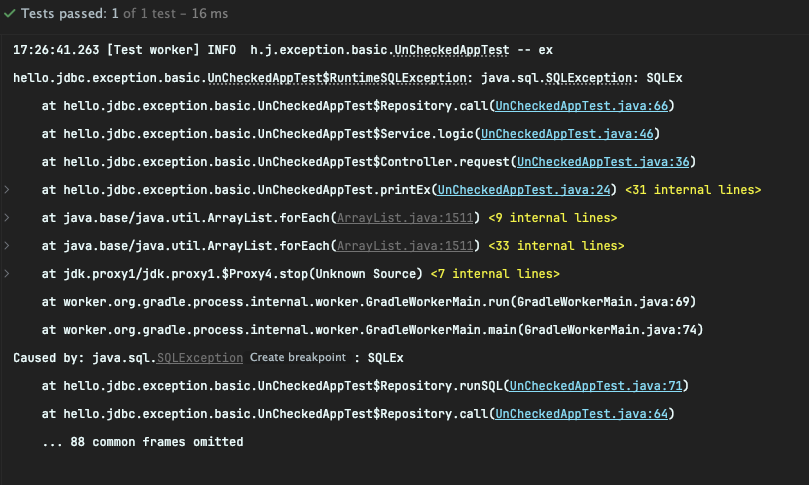The image size is (809, 485).
Task: Click the Create breakpoint button
Action: coord(298,357)
